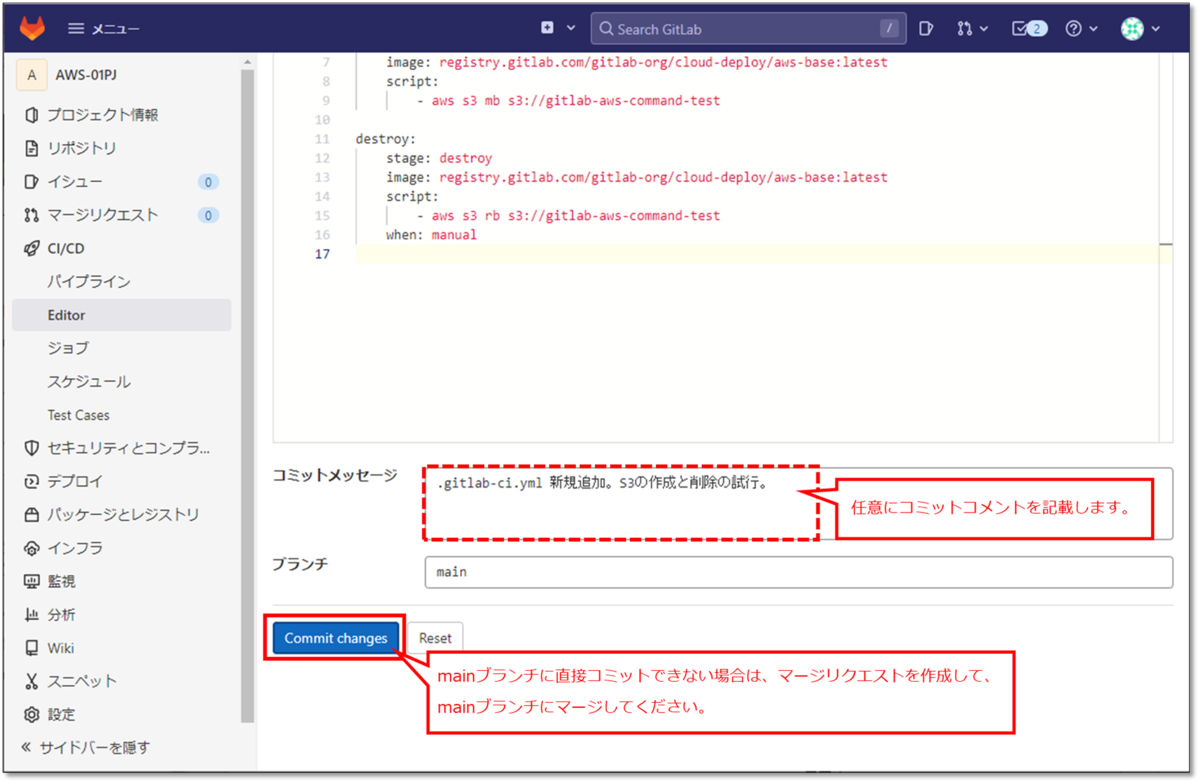Click the プロジェクト情報 icon

tap(31, 115)
